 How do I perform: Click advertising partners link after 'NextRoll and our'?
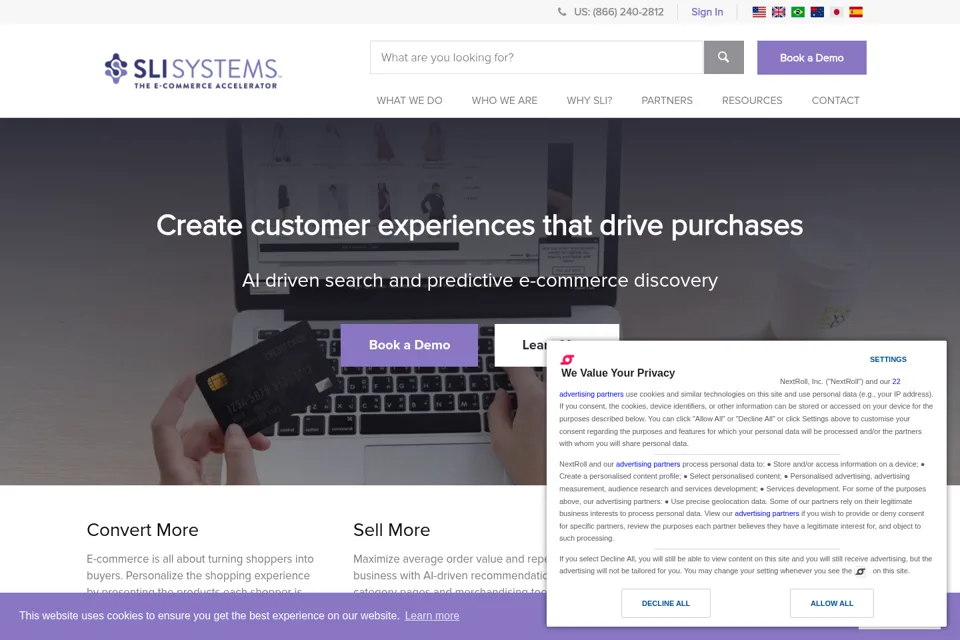[x=648, y=464]
